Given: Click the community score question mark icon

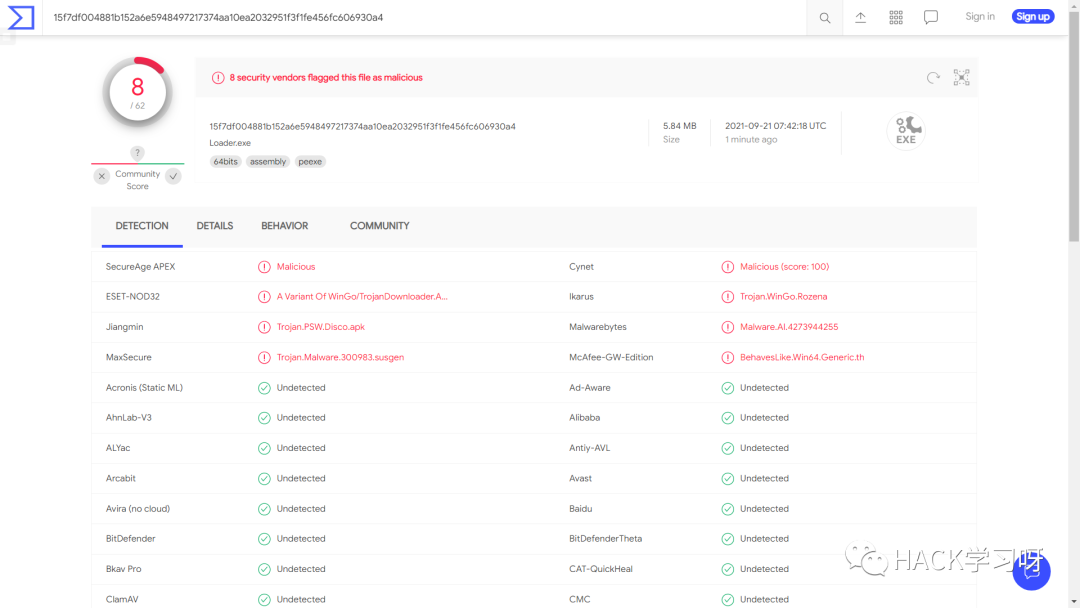Looking at the screenshot, I should point(137,153).
